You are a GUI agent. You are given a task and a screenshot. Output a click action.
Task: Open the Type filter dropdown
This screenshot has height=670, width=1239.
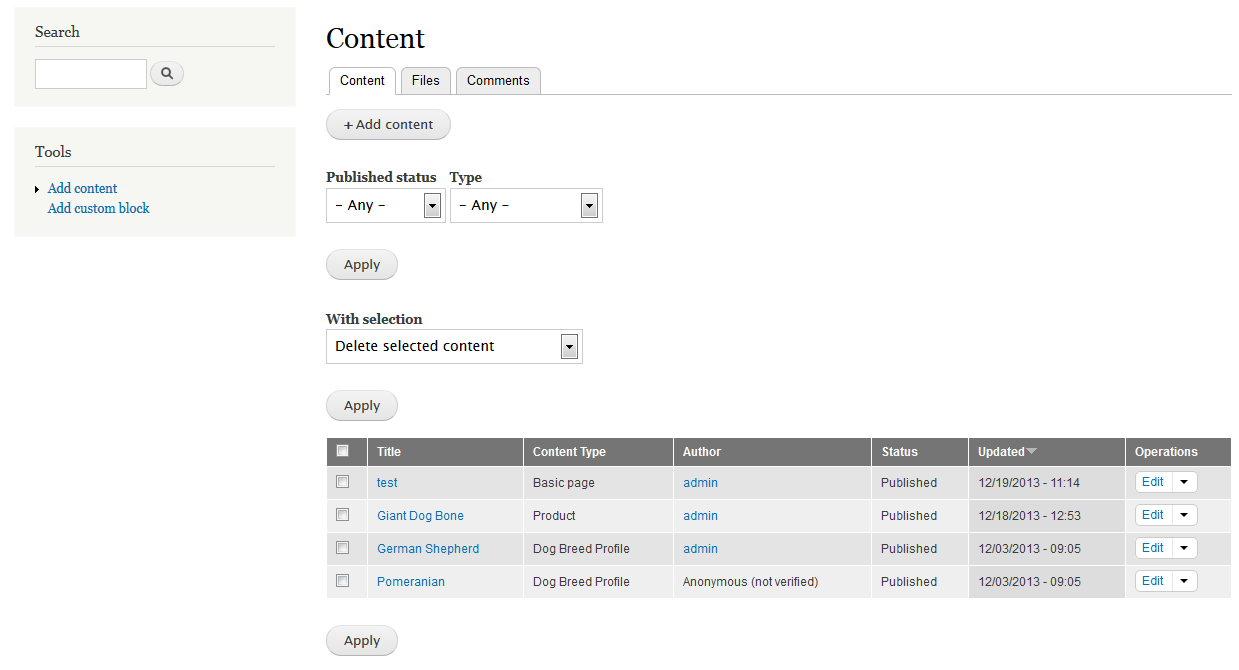pos(526,205)
